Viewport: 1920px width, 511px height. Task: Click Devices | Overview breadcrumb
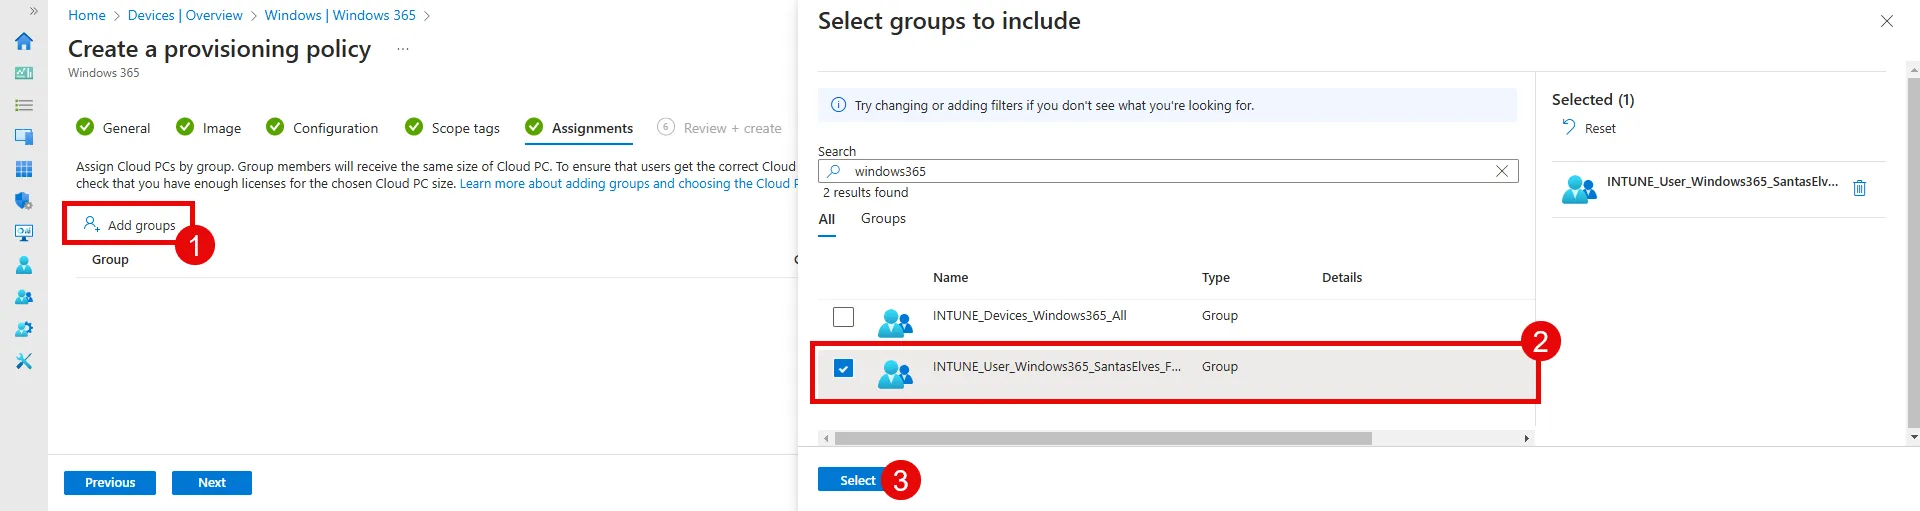[185, 15]
